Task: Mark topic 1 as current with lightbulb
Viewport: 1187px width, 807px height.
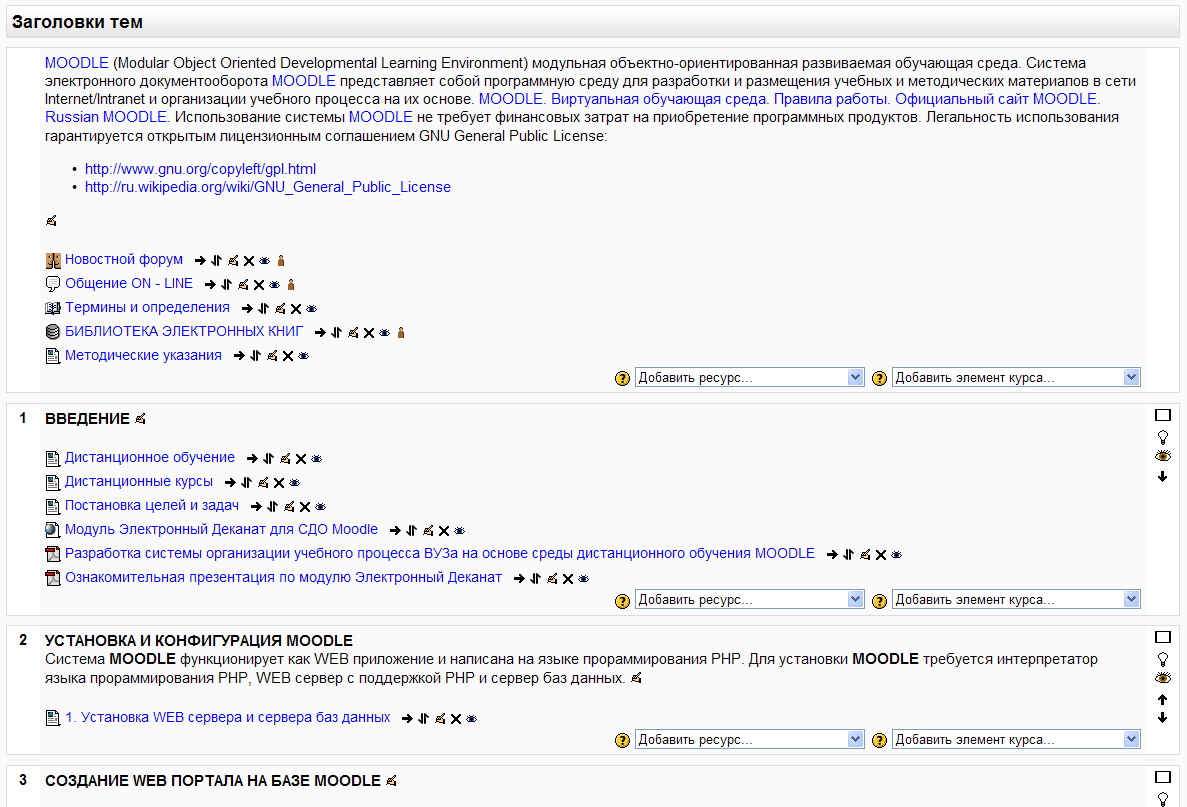Action: point(1163,438)
